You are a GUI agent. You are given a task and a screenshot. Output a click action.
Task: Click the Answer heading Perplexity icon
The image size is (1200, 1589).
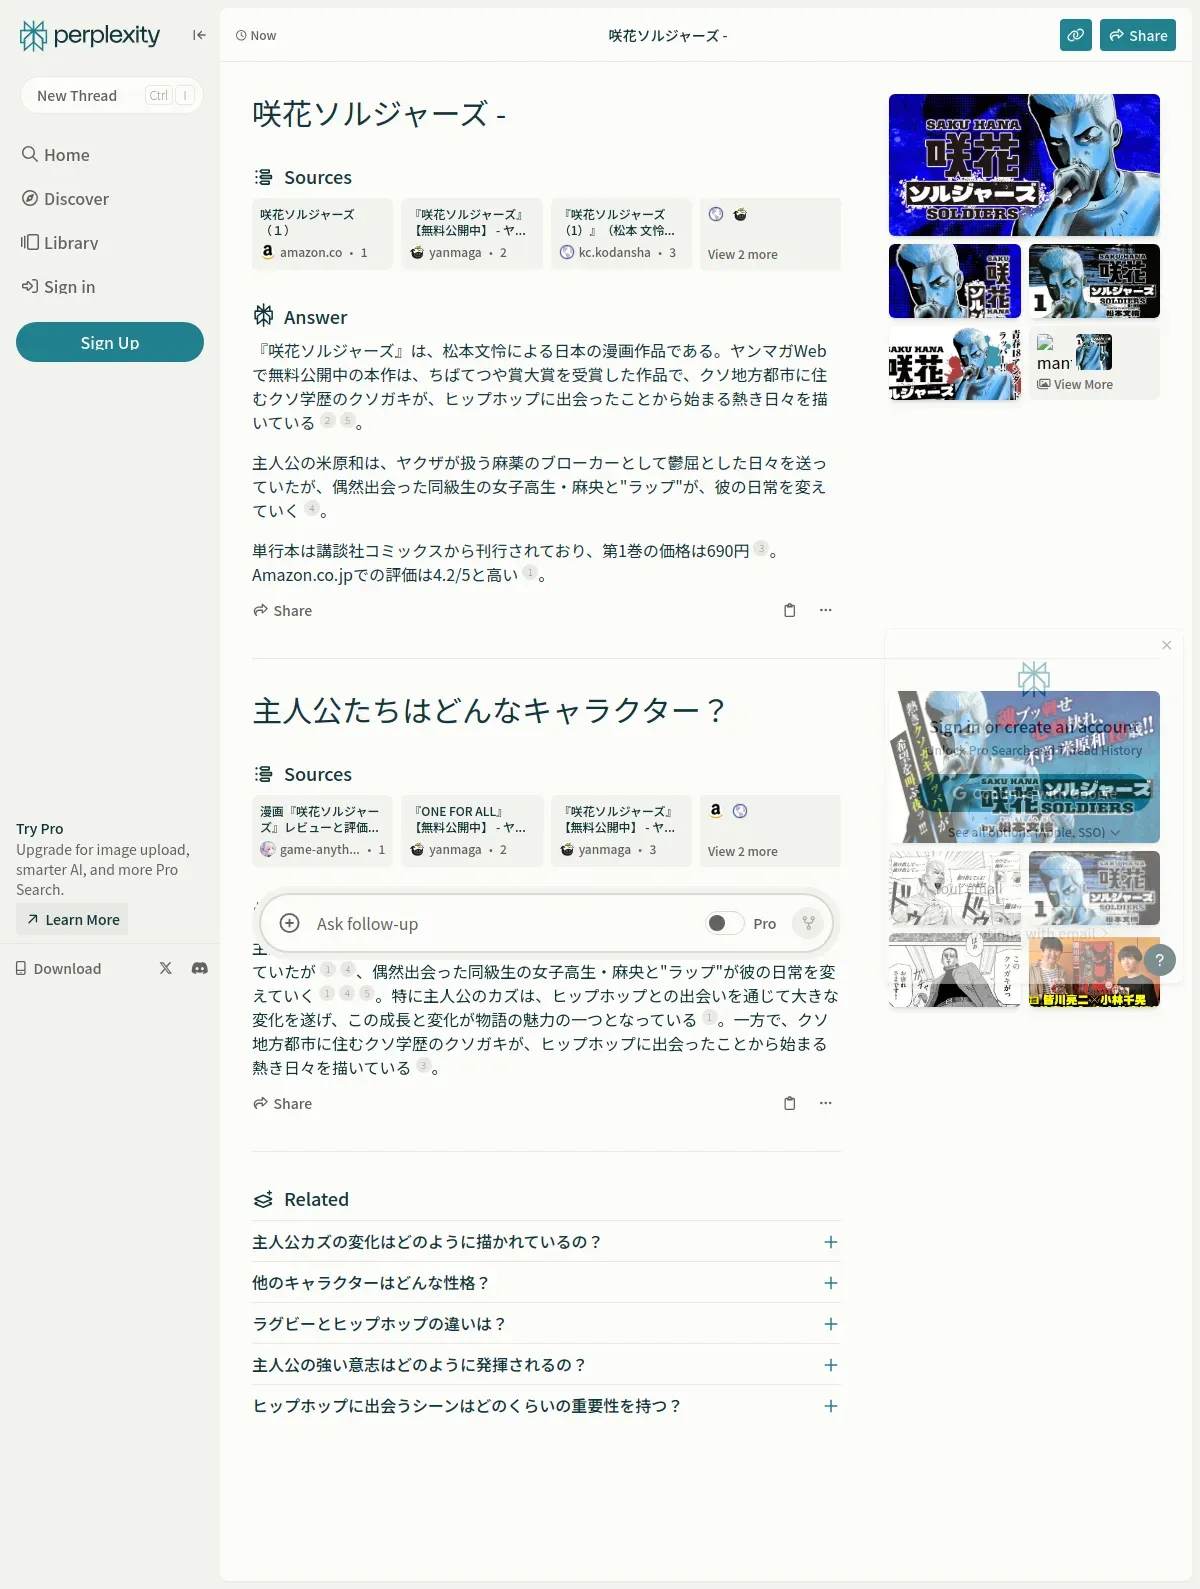pyautogui.click(x=263, y=316)
